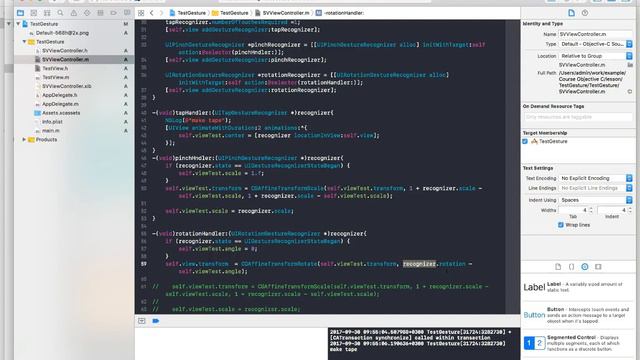Collapse the TestGesture project root
This screenshot has height=360, width=640.
coord(18,24)
